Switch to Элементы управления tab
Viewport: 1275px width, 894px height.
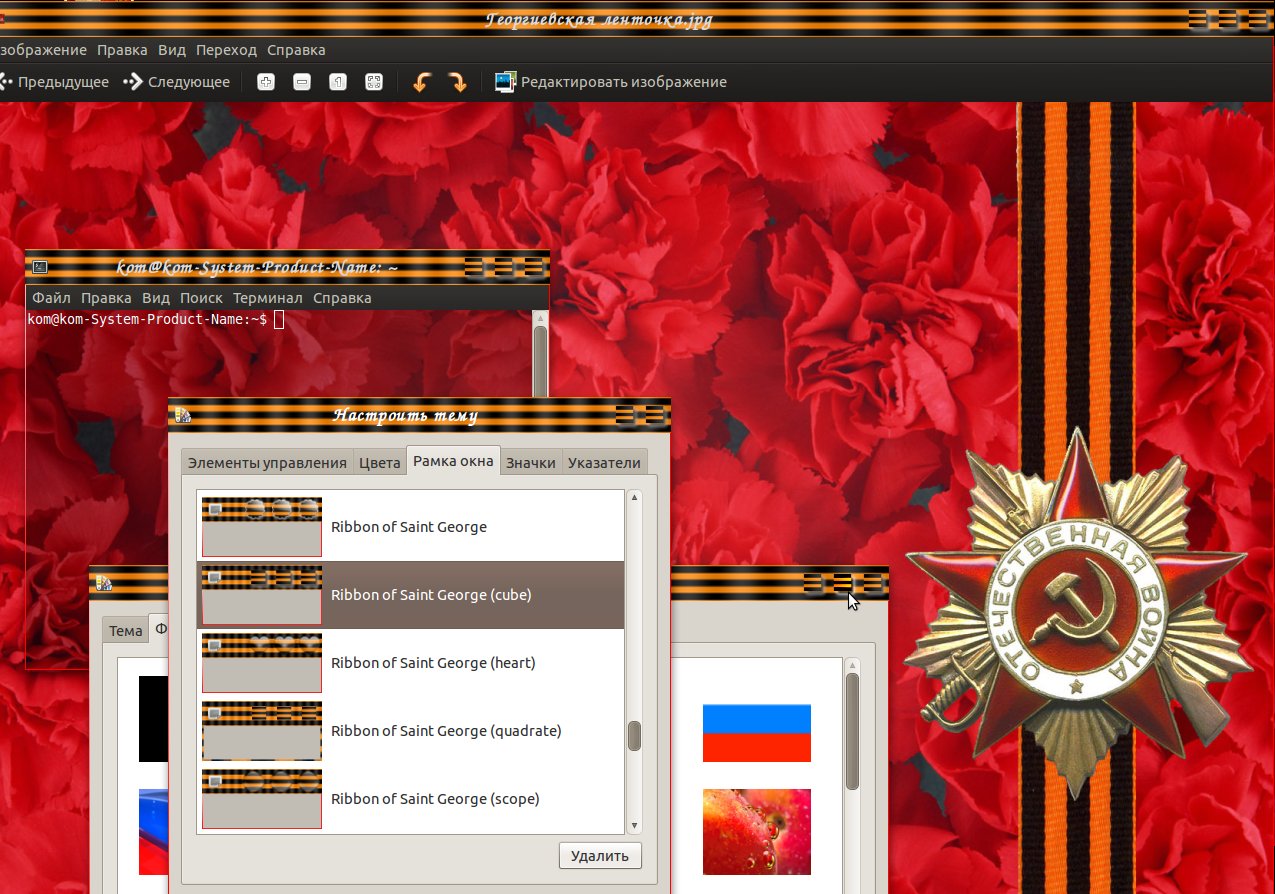[267, 462]
